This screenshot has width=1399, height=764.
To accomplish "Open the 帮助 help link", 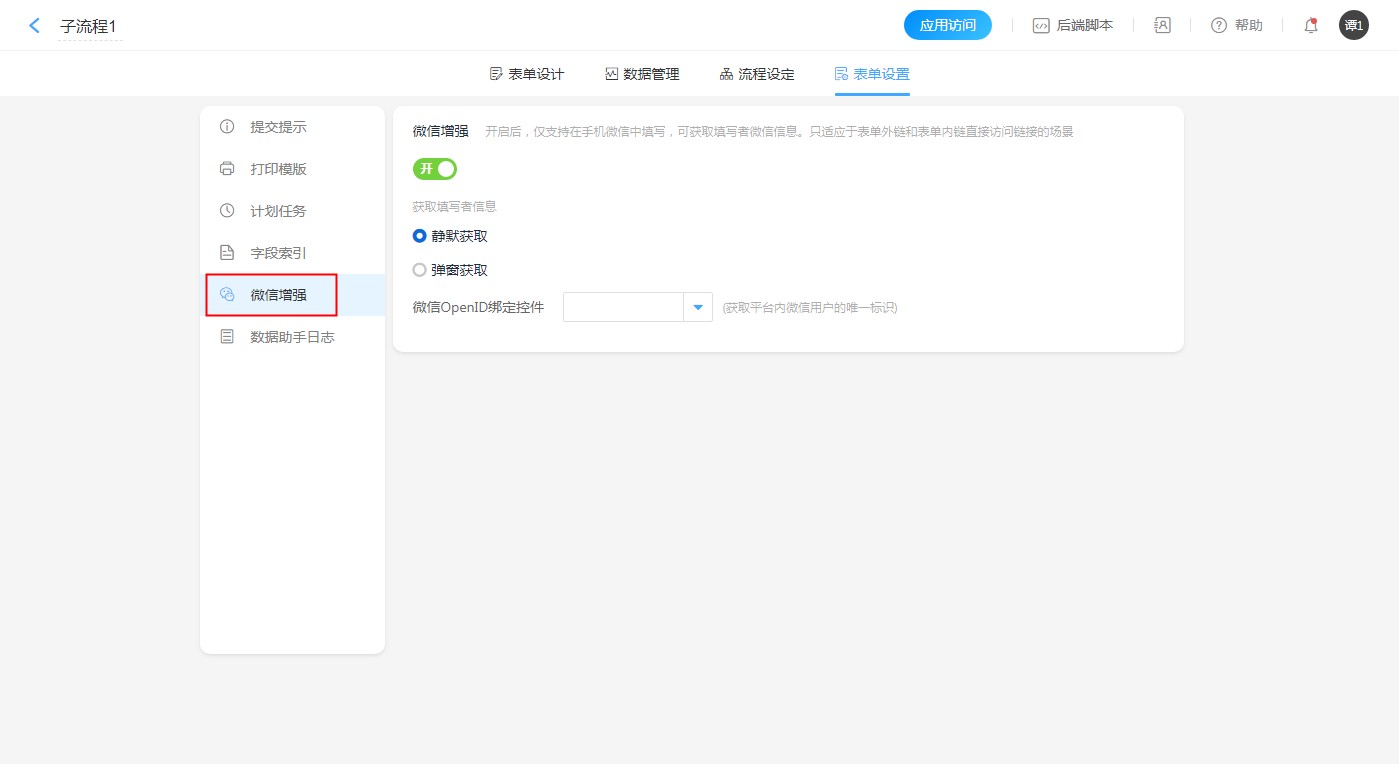I will pos(1237,26).
